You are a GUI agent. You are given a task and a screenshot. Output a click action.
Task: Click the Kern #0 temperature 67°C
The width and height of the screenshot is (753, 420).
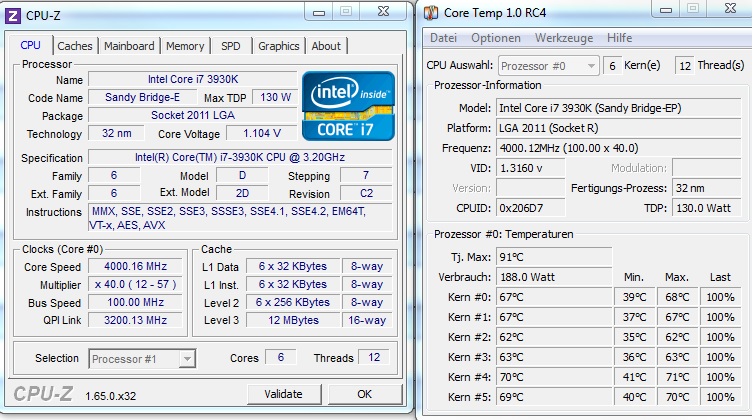pyautogui.click(x=554, y=298)
